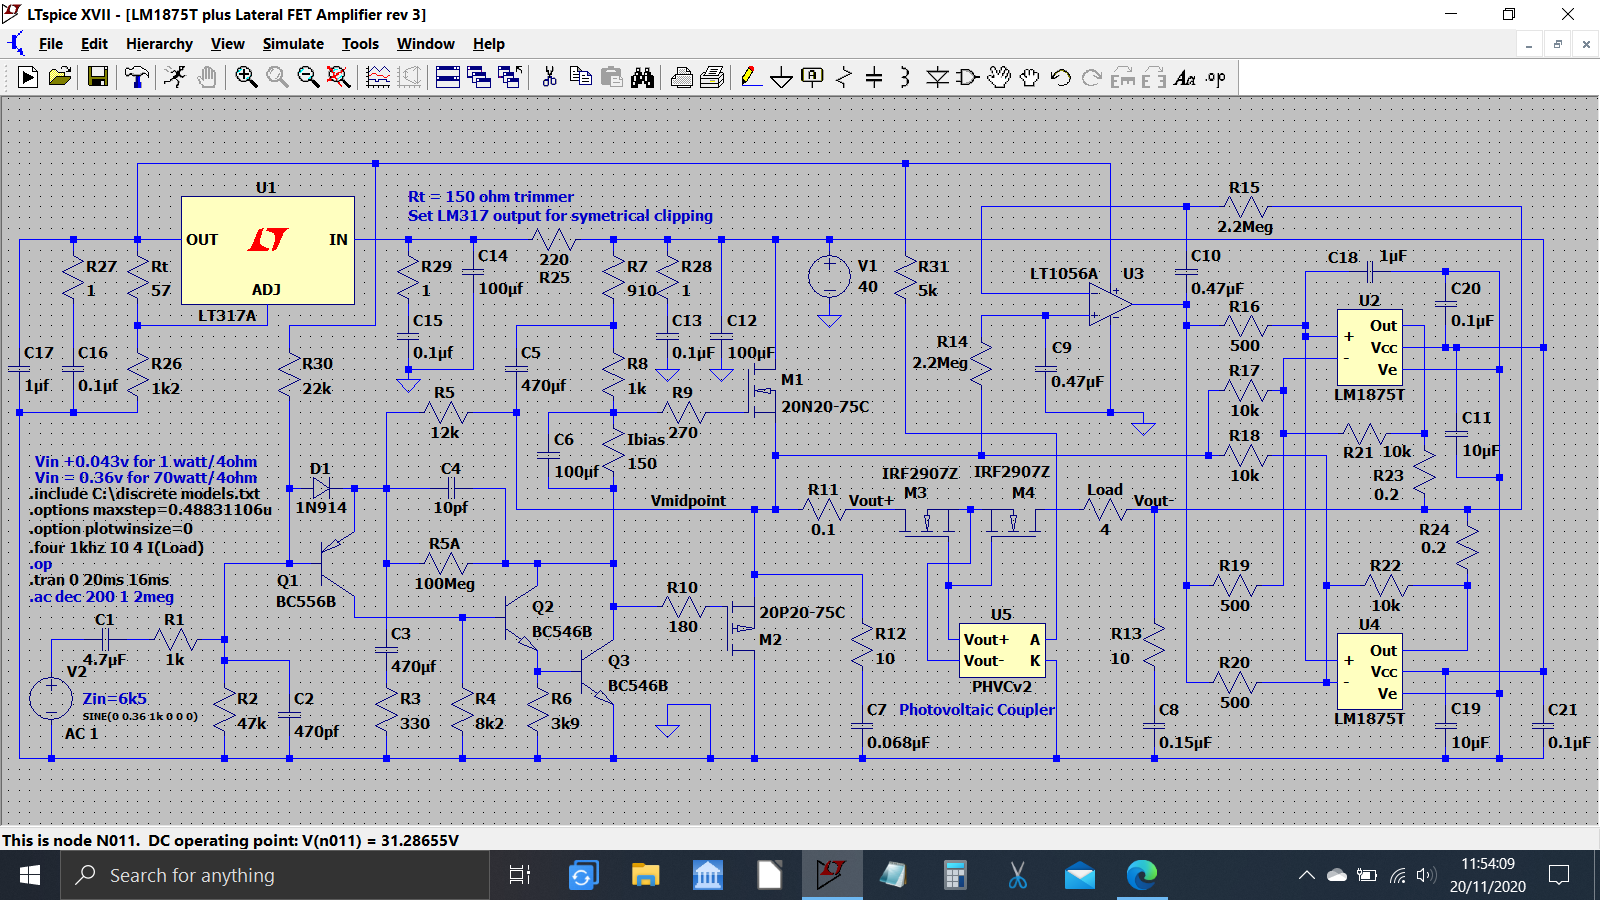The width and height of the screenshot is (1600, 904).
Task: Open the Mail app from the taskbar
Action: tap(1079, 876)
